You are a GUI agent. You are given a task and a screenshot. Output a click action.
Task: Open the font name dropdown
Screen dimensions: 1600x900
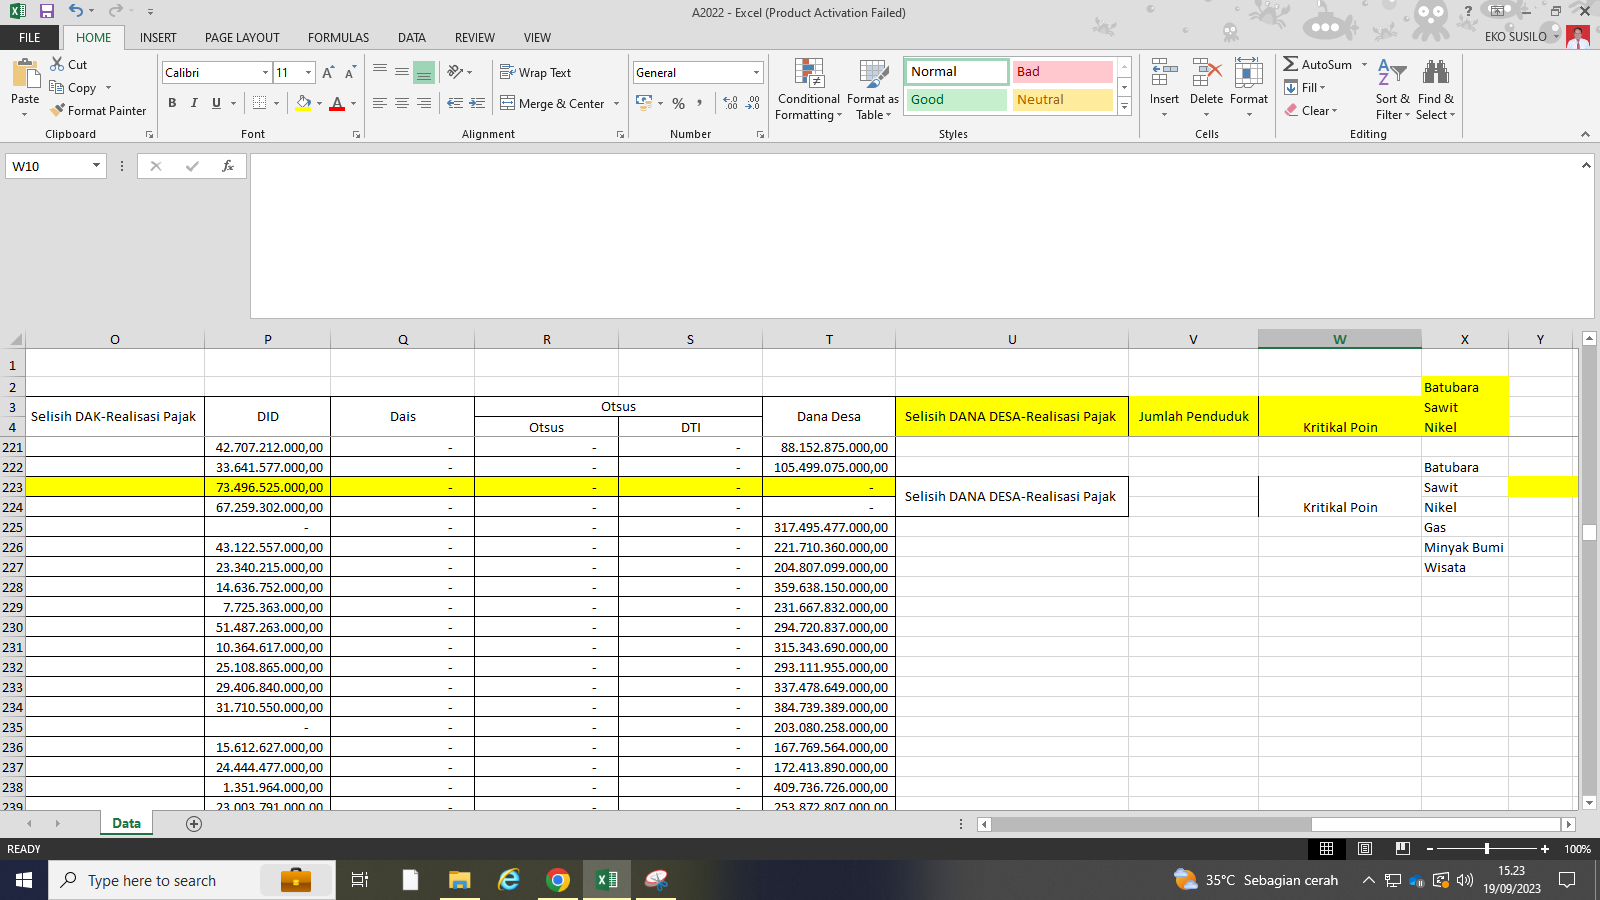point(265,73)
